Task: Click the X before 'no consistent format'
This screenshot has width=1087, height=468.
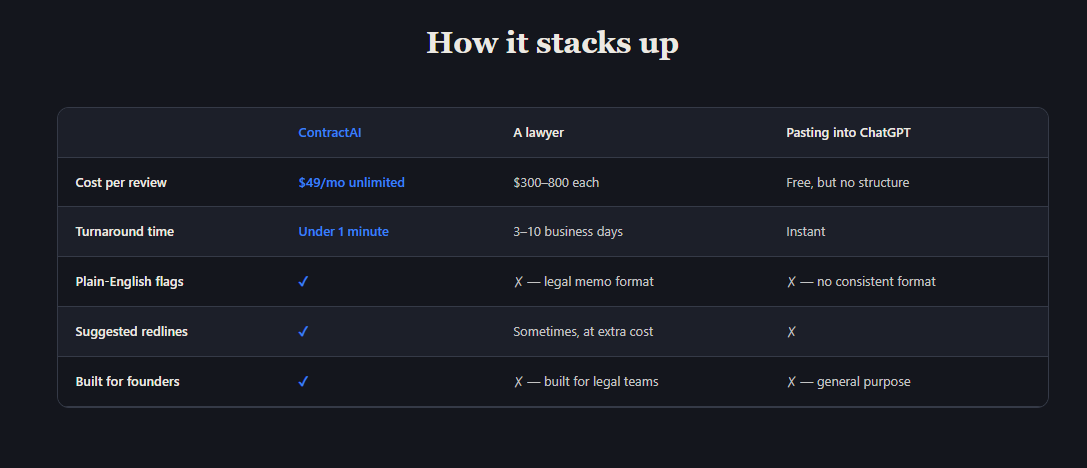Action: click(791, 281)
